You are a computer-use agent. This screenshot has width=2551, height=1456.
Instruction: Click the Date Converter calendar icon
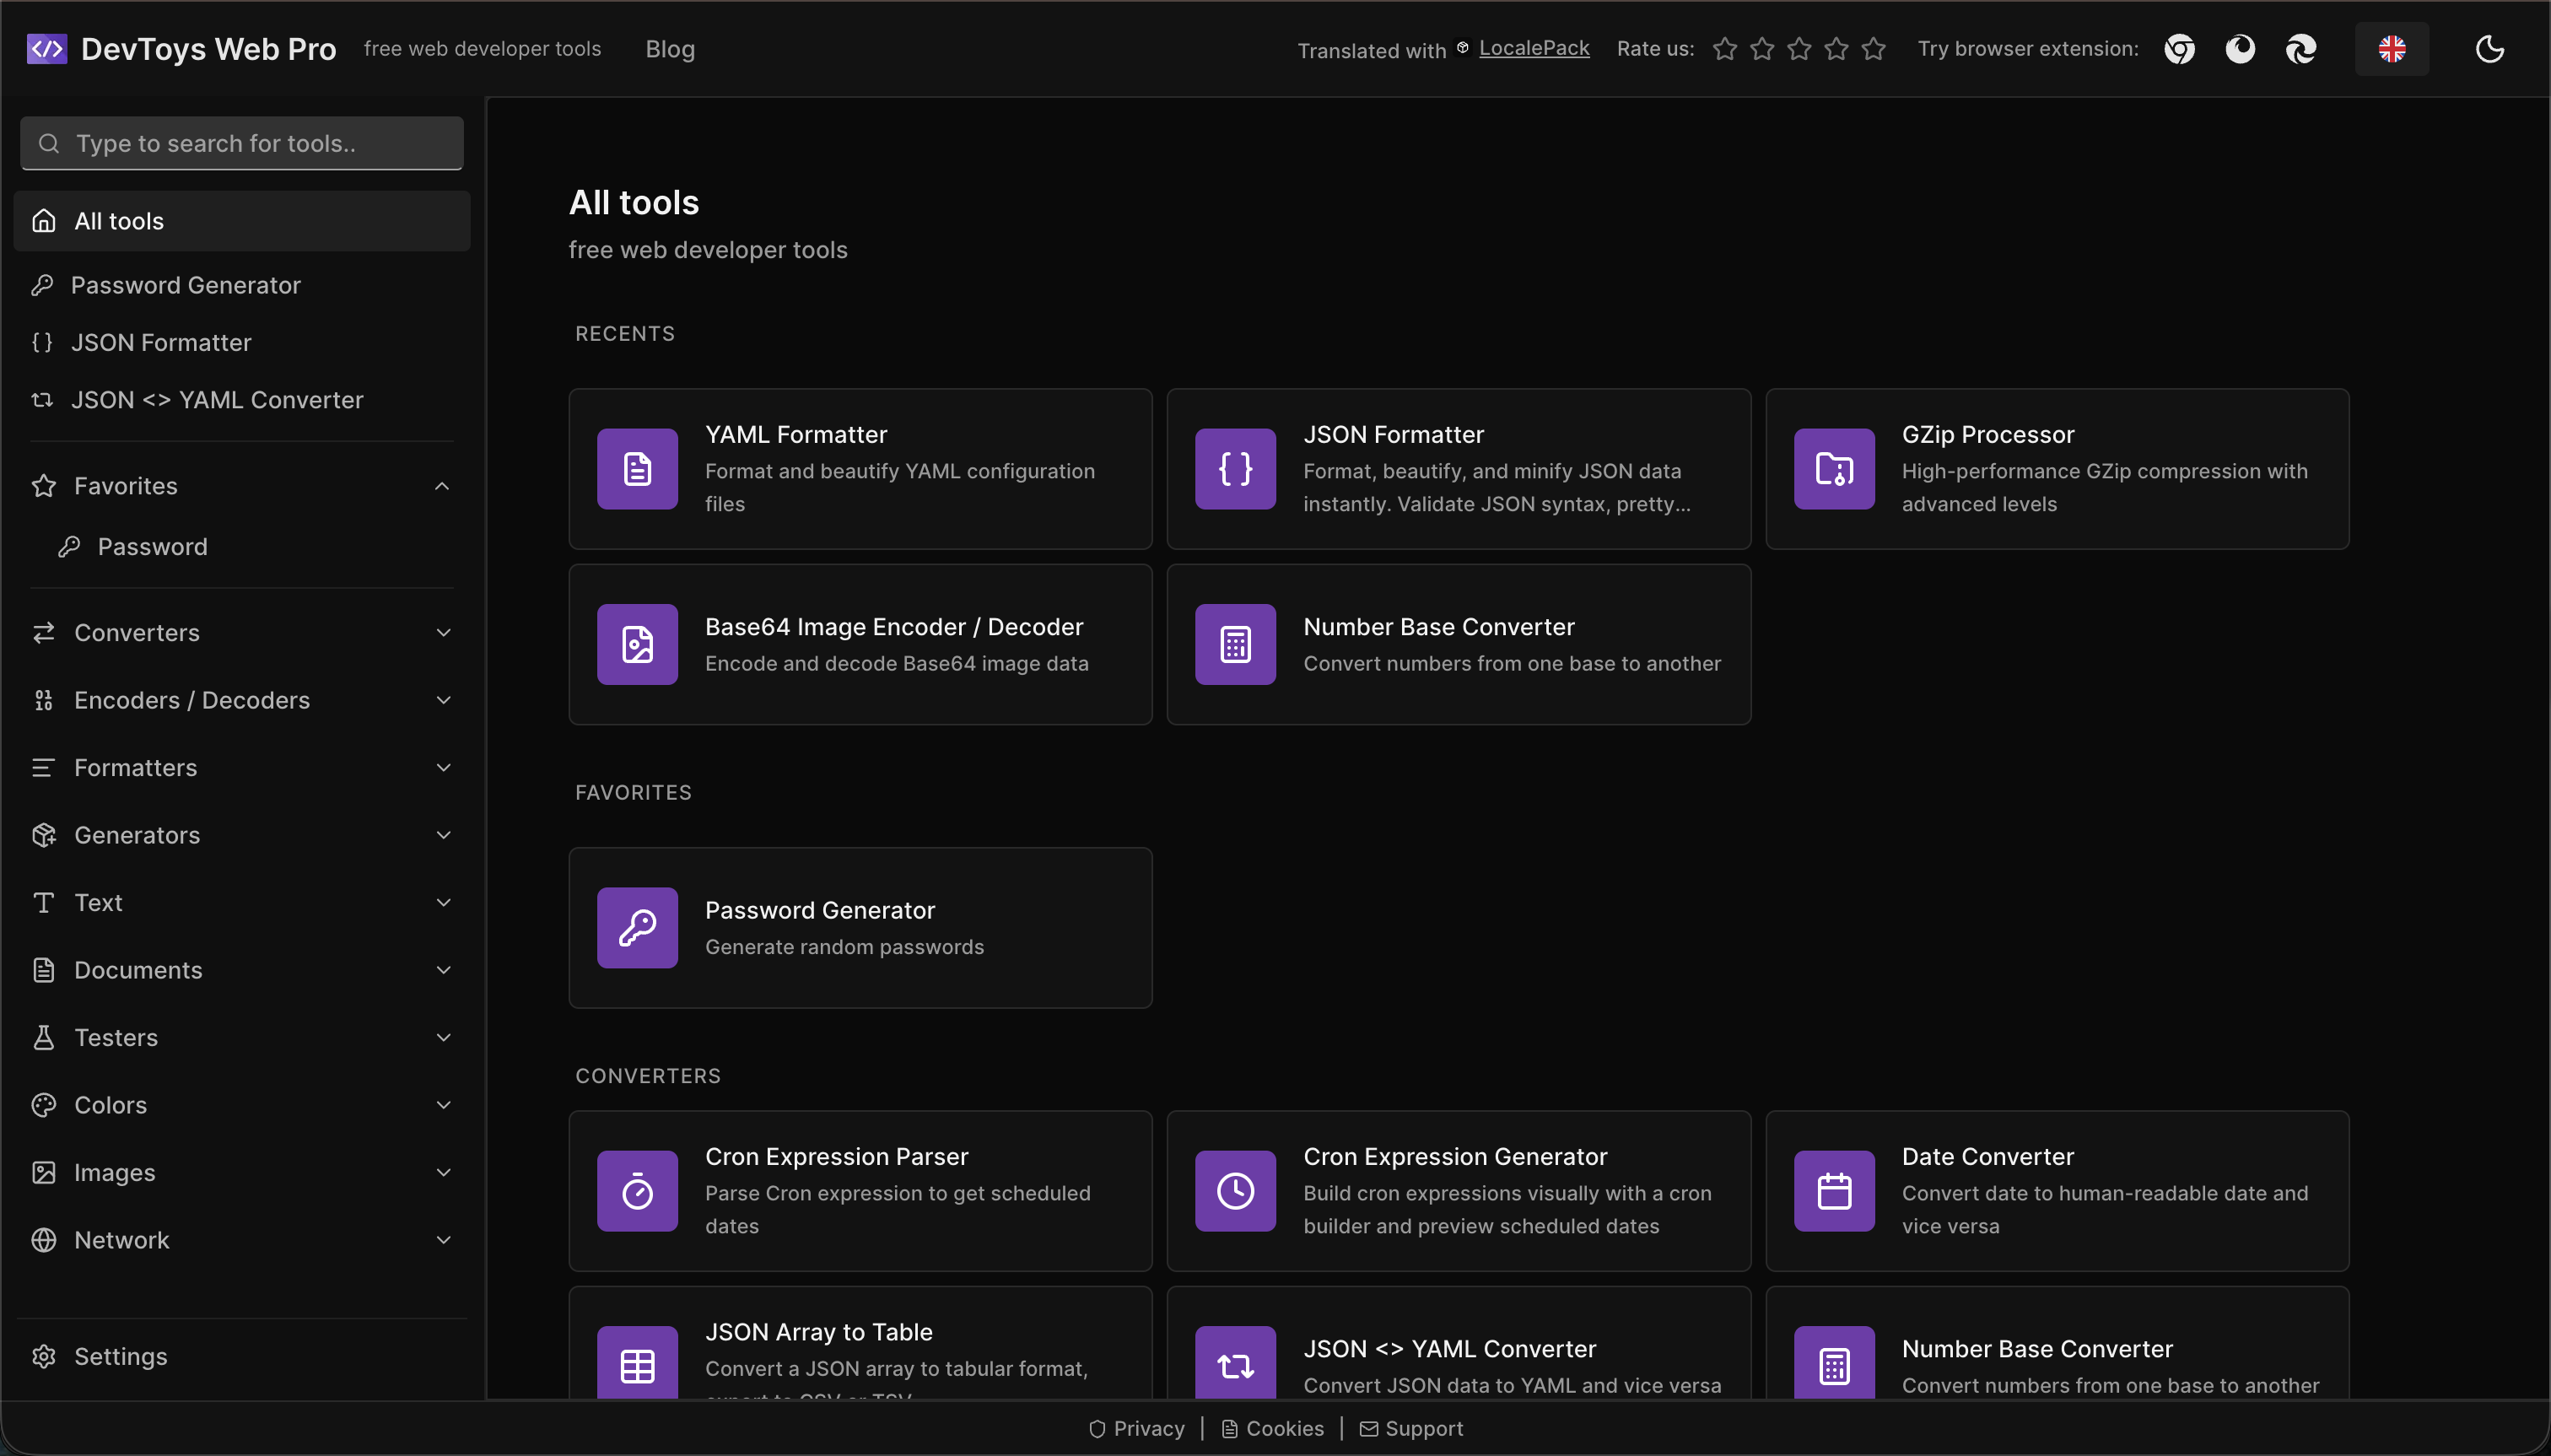[1833, 1191]
